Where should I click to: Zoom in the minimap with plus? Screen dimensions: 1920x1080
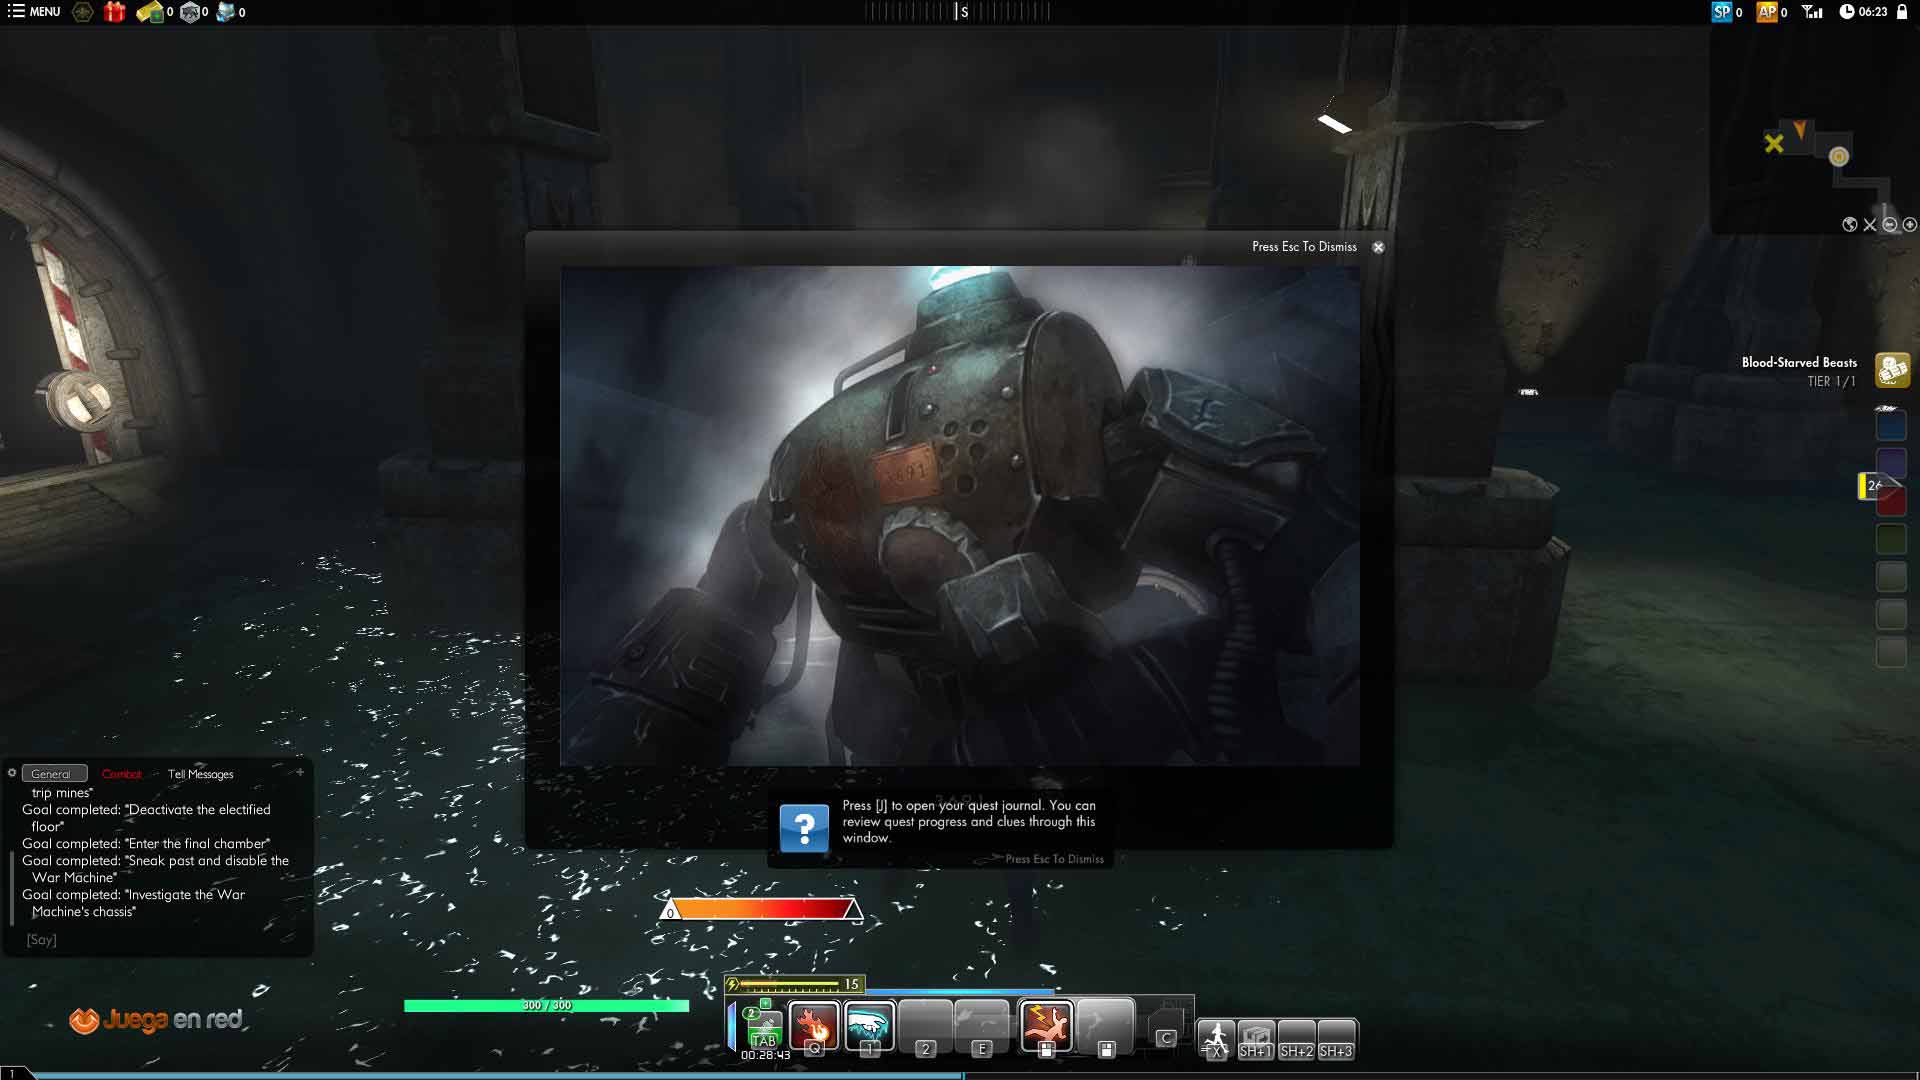pyautogui.click(x=1910, y=225)
